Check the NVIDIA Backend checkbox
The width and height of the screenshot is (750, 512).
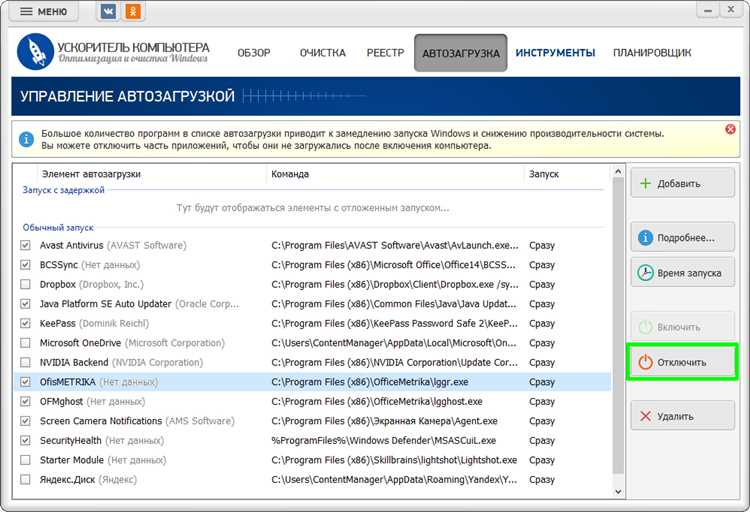25,362
